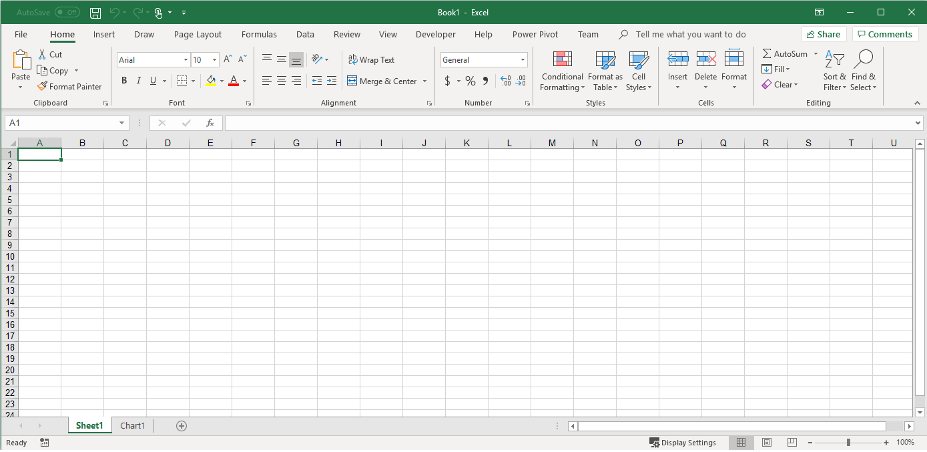Increase font size with larger A

pyautogui.click(x=228, y=60)
